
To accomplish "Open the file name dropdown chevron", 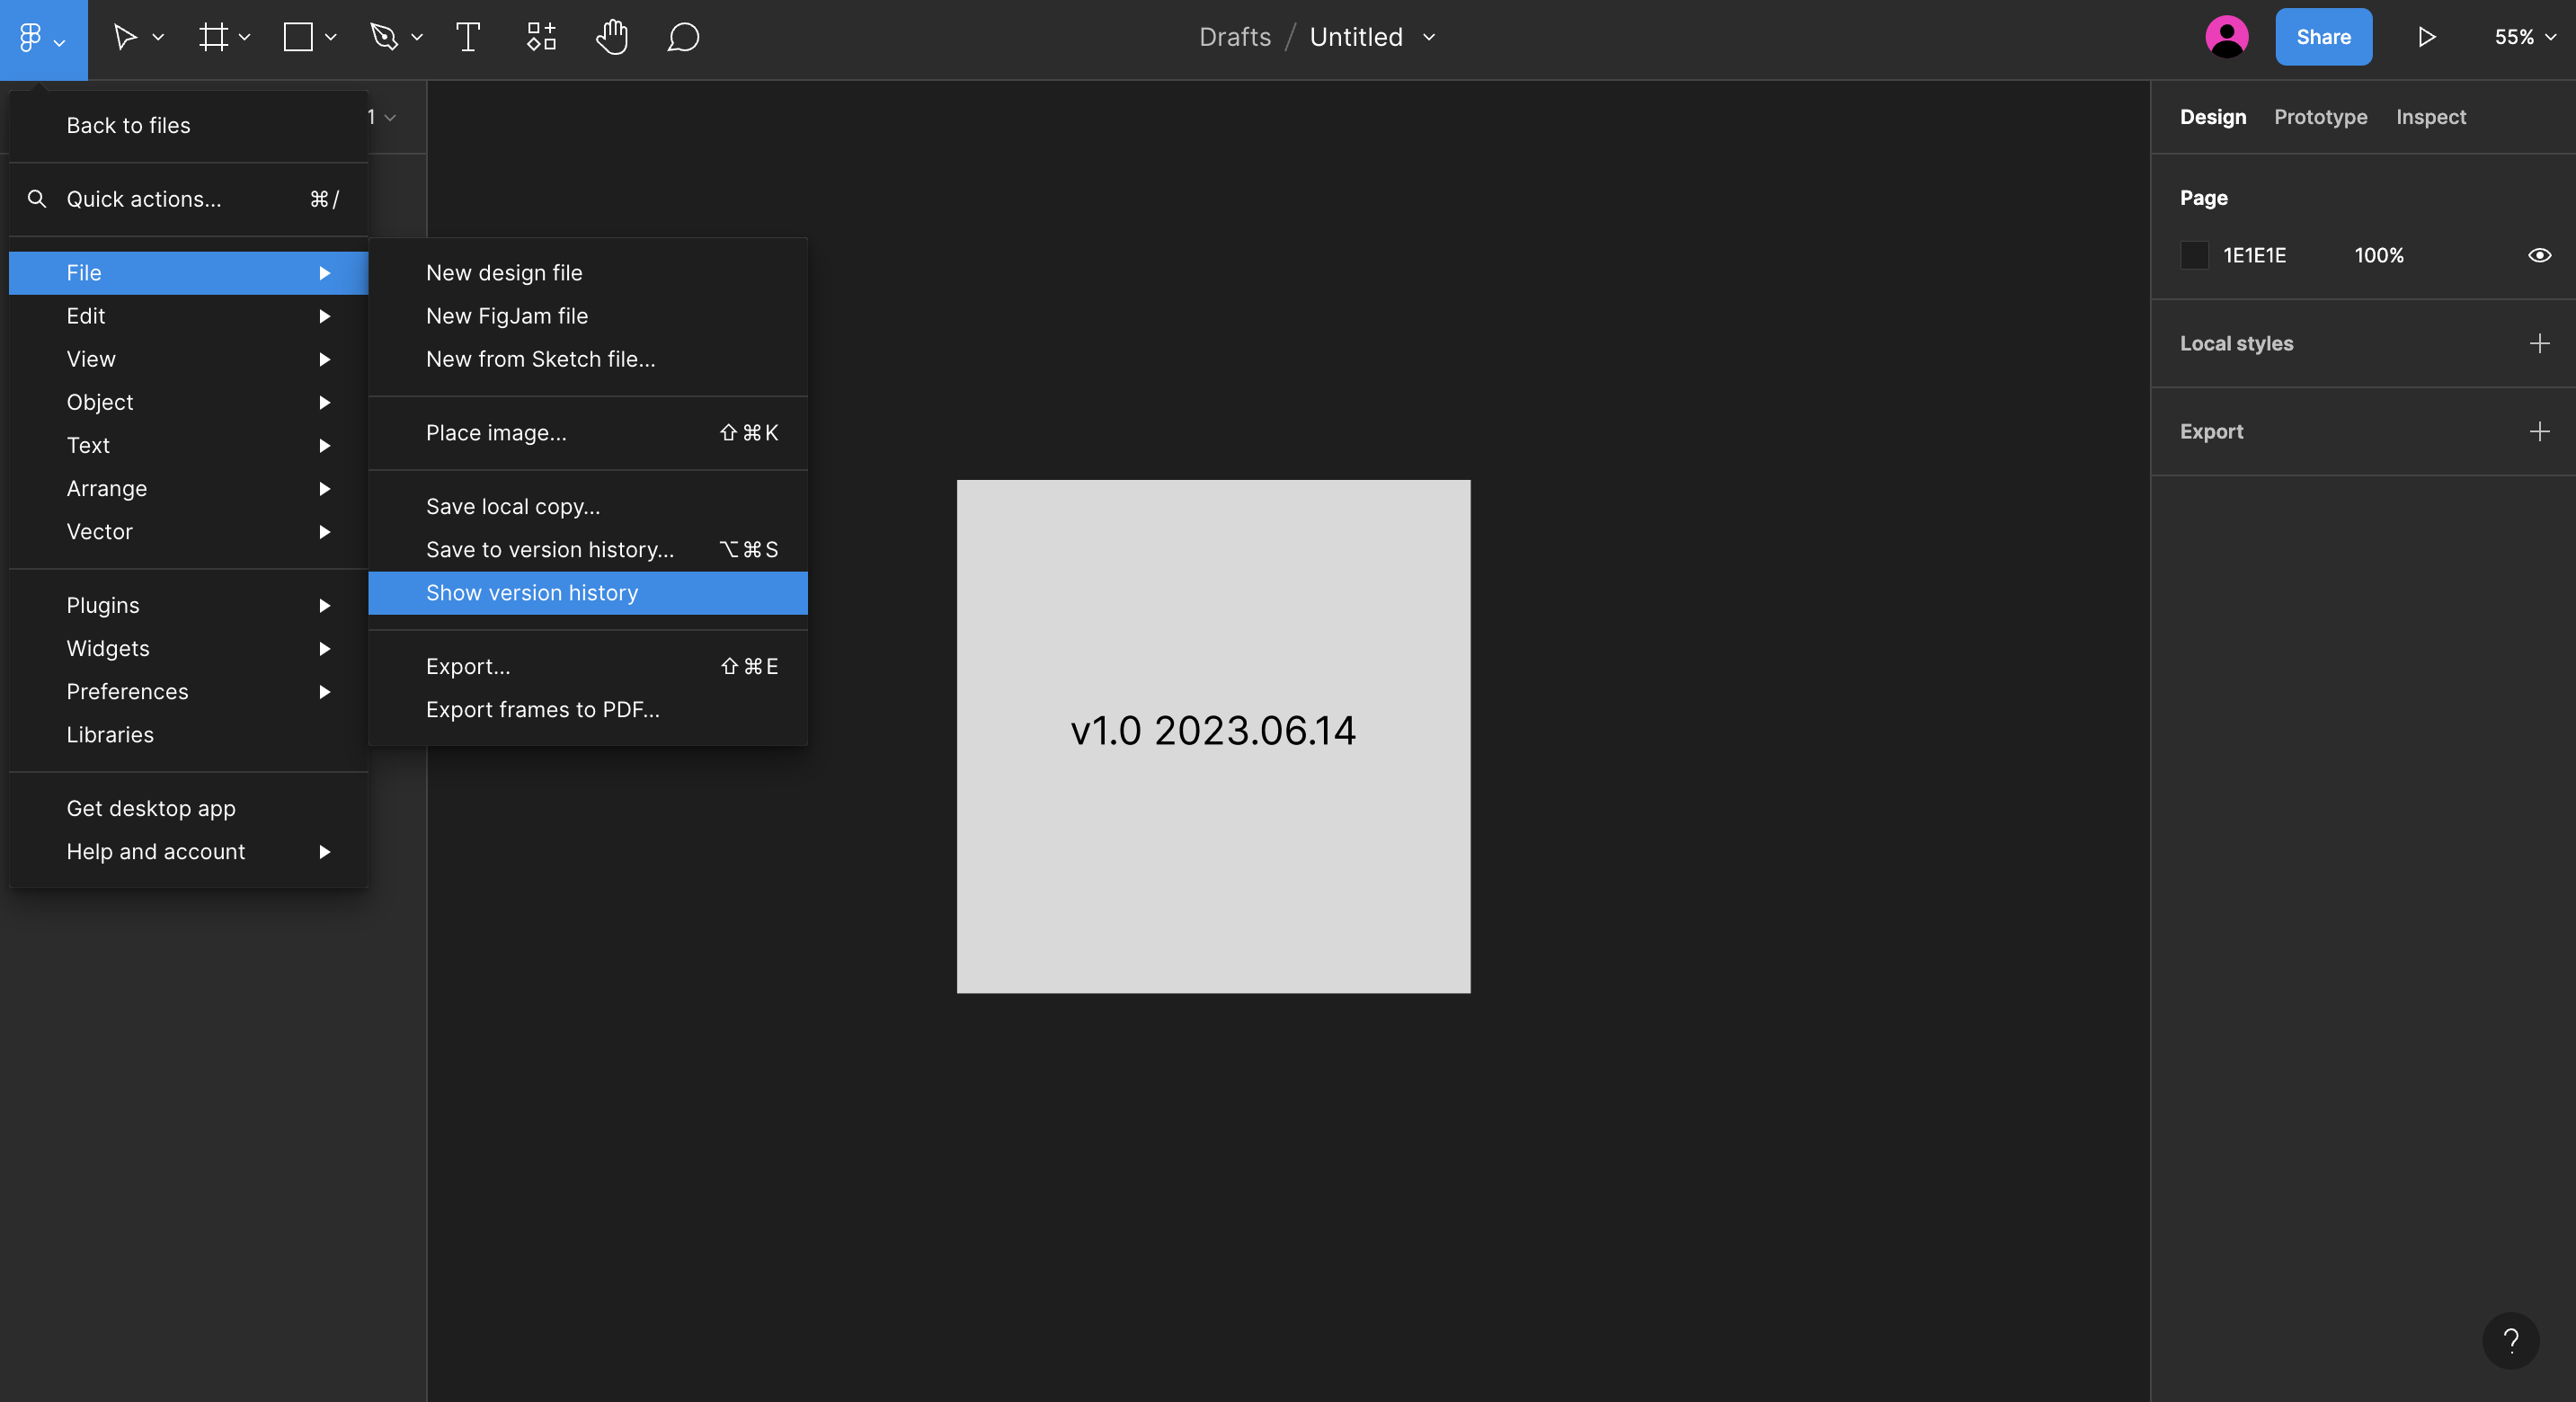I will [x=1429, y=37].
